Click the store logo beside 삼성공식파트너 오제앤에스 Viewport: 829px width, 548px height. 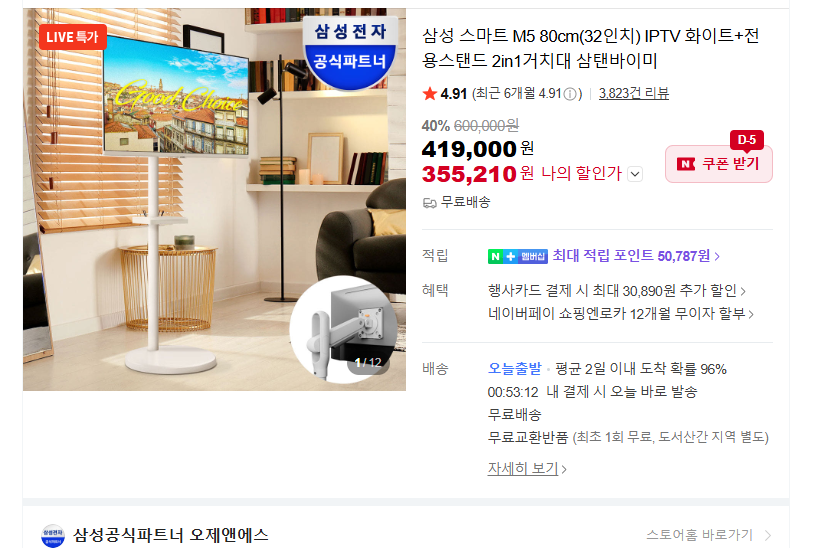pos(53,536)
